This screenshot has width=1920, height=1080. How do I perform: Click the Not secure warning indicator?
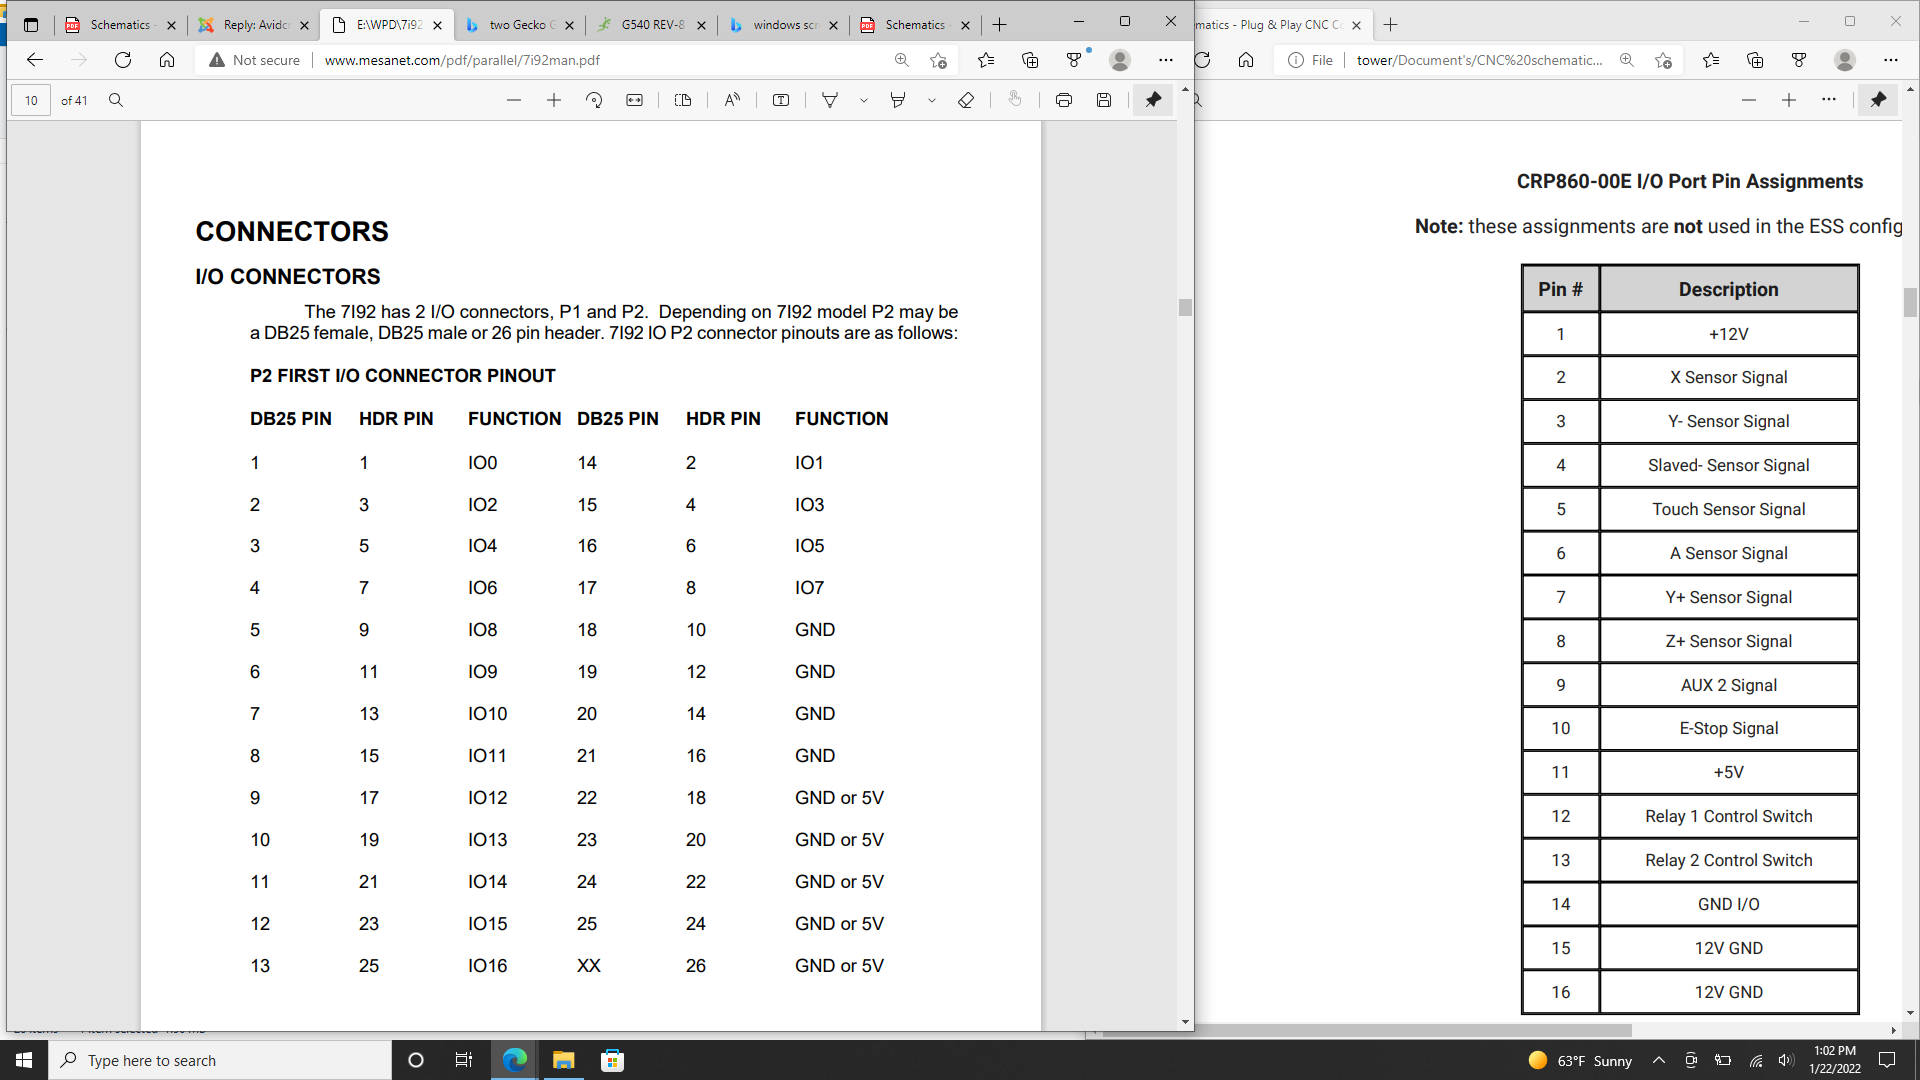click(254, 60)
